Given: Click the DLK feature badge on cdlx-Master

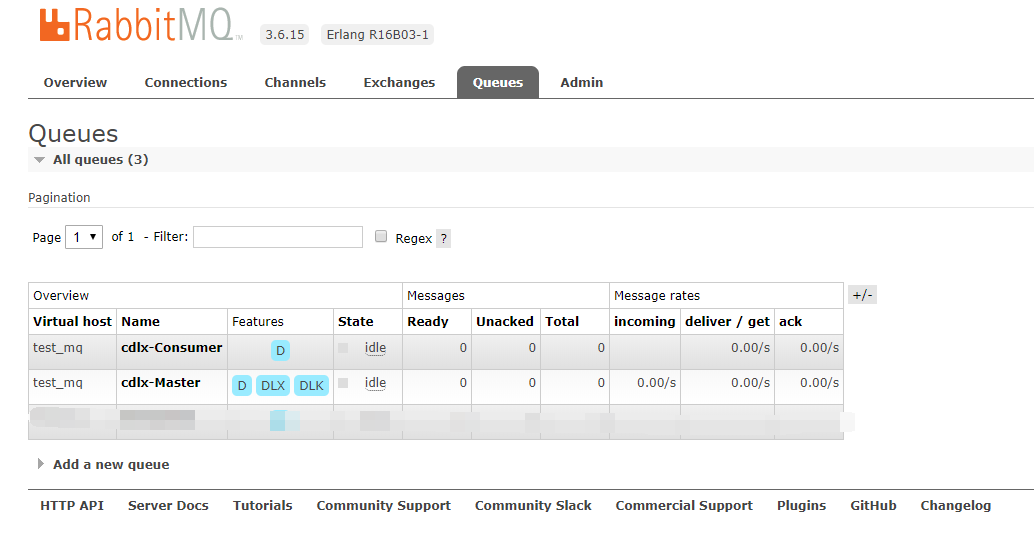Looking at the screenshot, I should pyautogui.click(x=311, y=385).
